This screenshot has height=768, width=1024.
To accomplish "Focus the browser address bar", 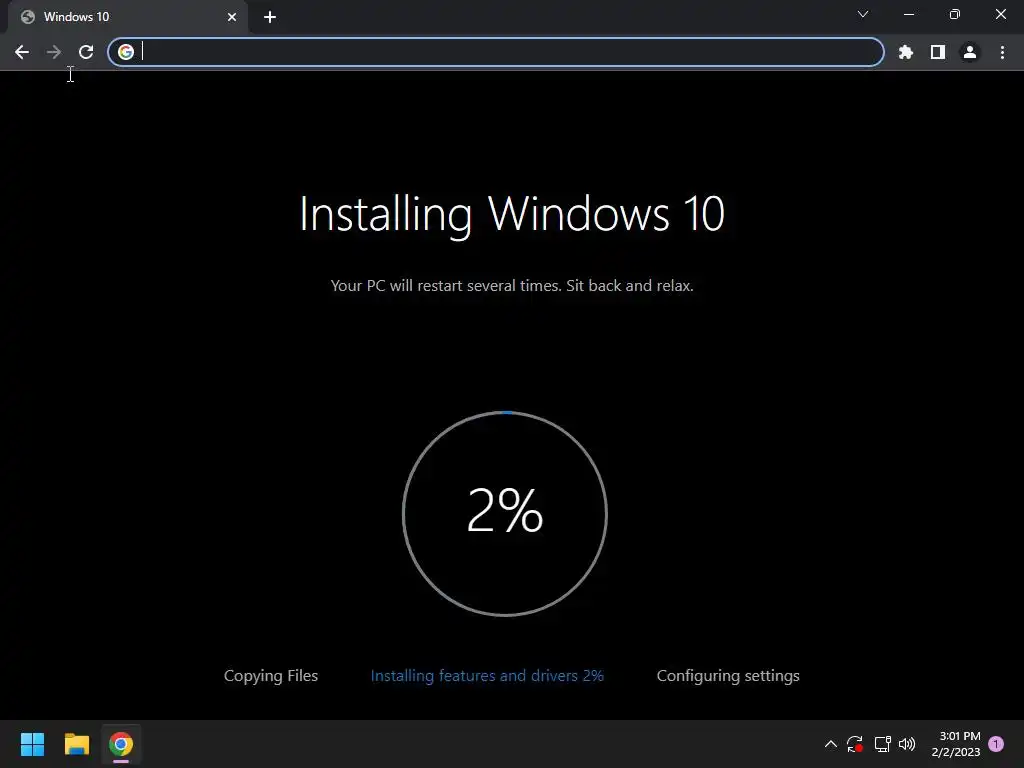I will point(496,52).
